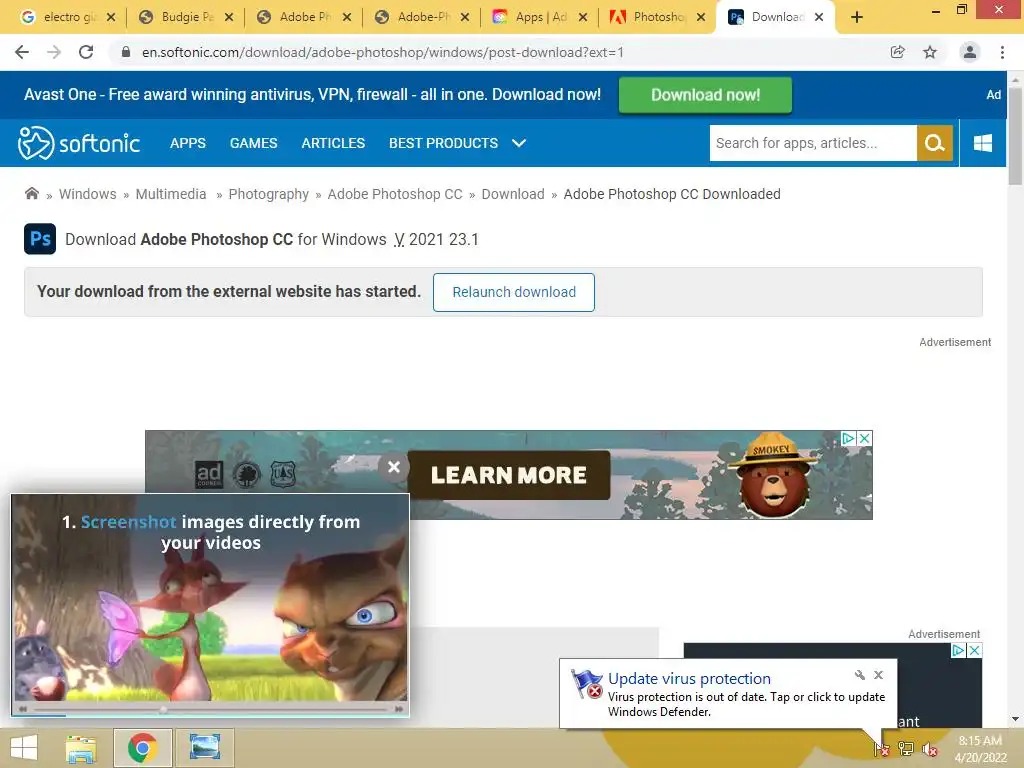Image resolution: width=1024 pixels, height=768 pixels.
Task: Click the green Download now! button
Action: pos(705,95)
